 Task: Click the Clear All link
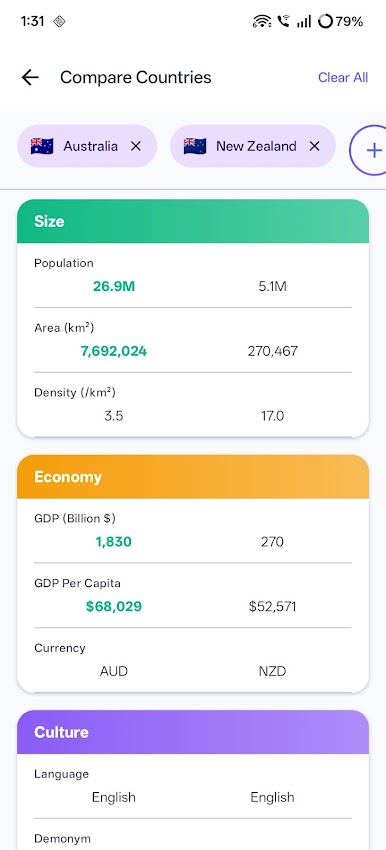click(x=343, y=78)
